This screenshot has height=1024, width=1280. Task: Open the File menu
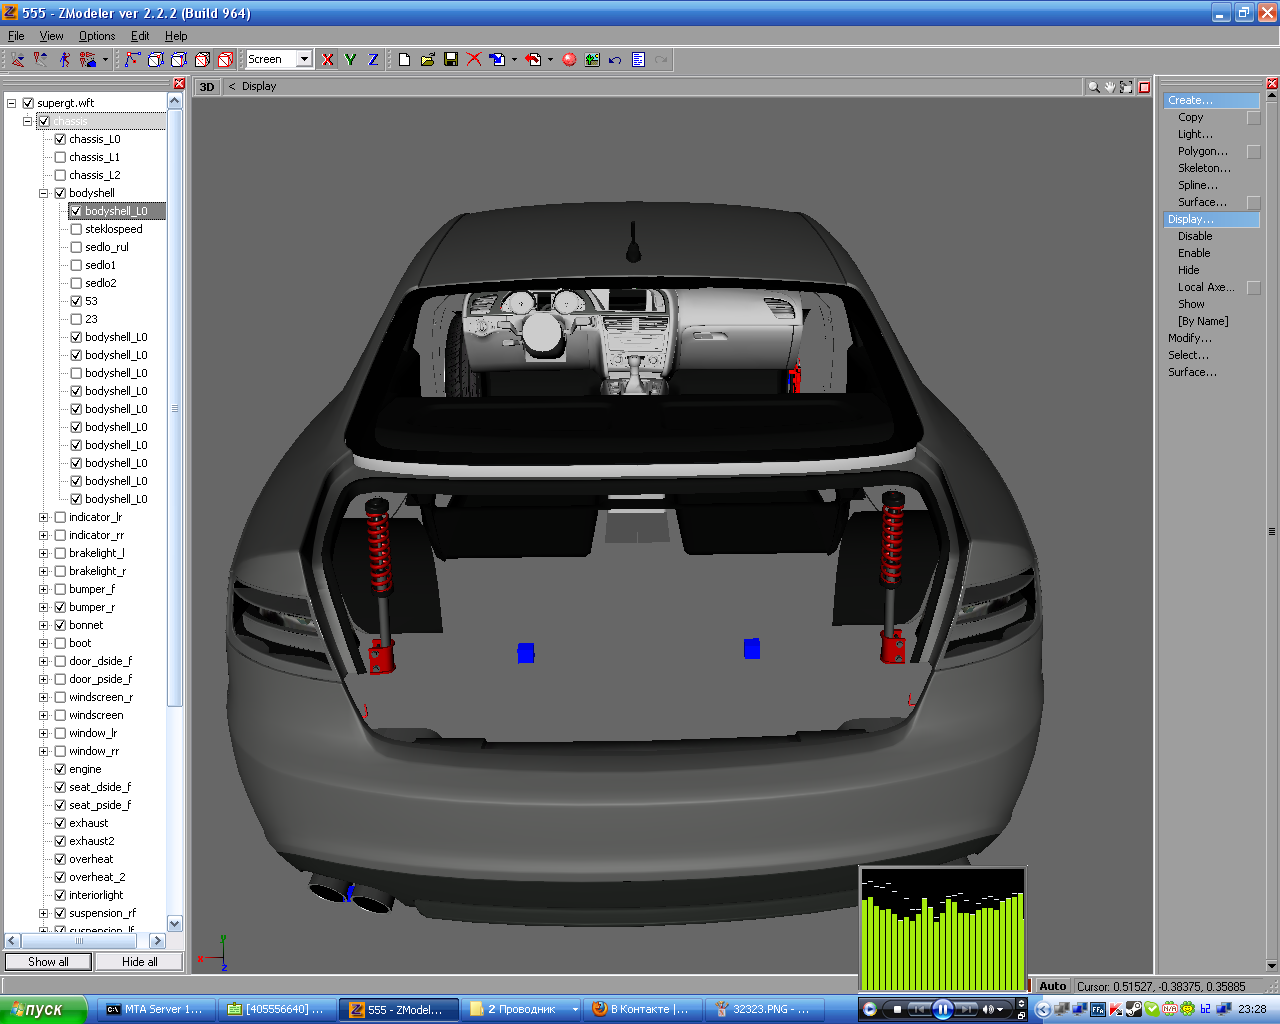pyautogui.click(x=16, y=36)
